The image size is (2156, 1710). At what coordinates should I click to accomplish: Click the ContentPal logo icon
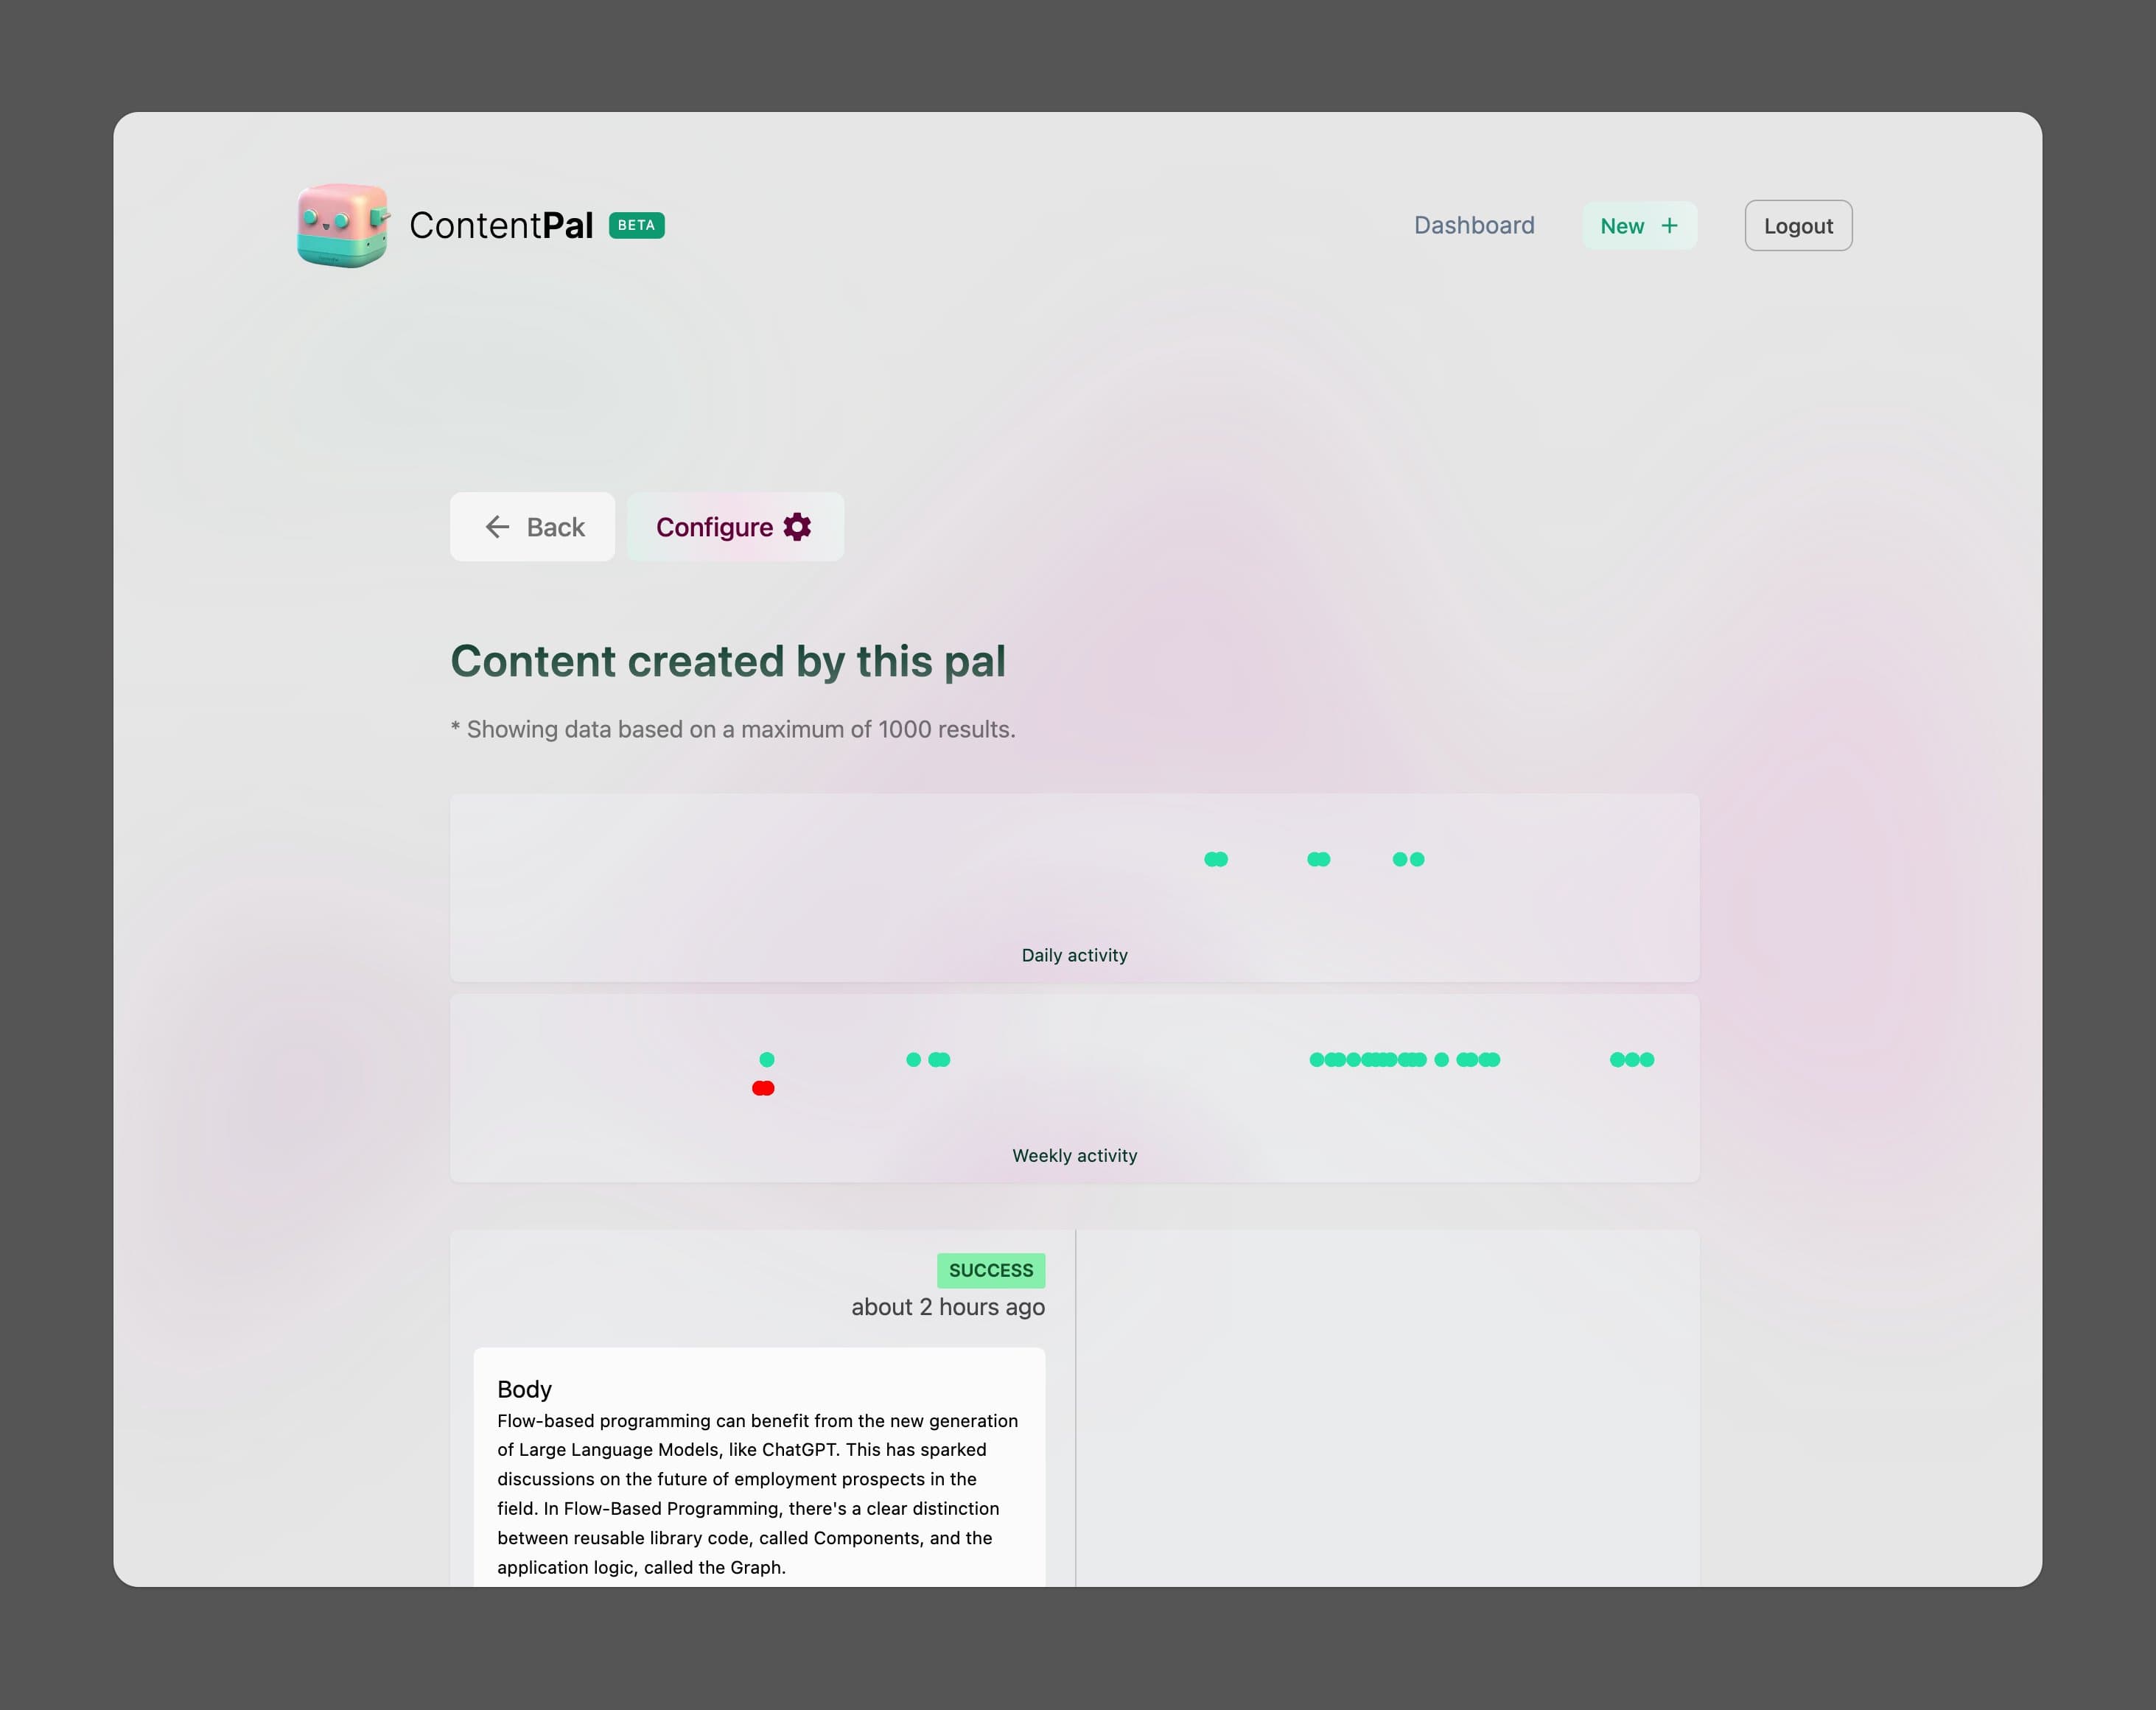[345, 224]
